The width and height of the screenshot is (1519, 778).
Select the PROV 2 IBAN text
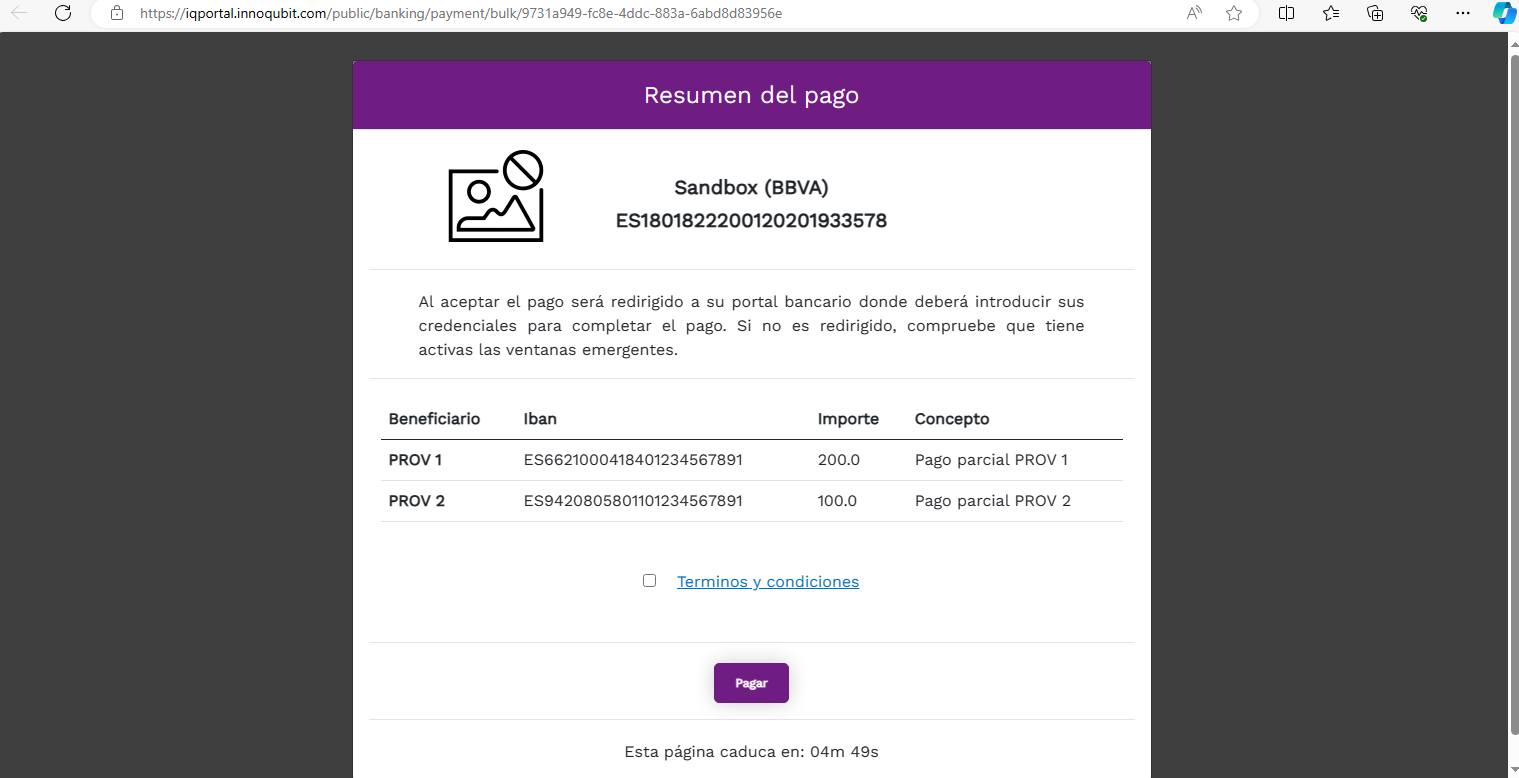[633, 500]
